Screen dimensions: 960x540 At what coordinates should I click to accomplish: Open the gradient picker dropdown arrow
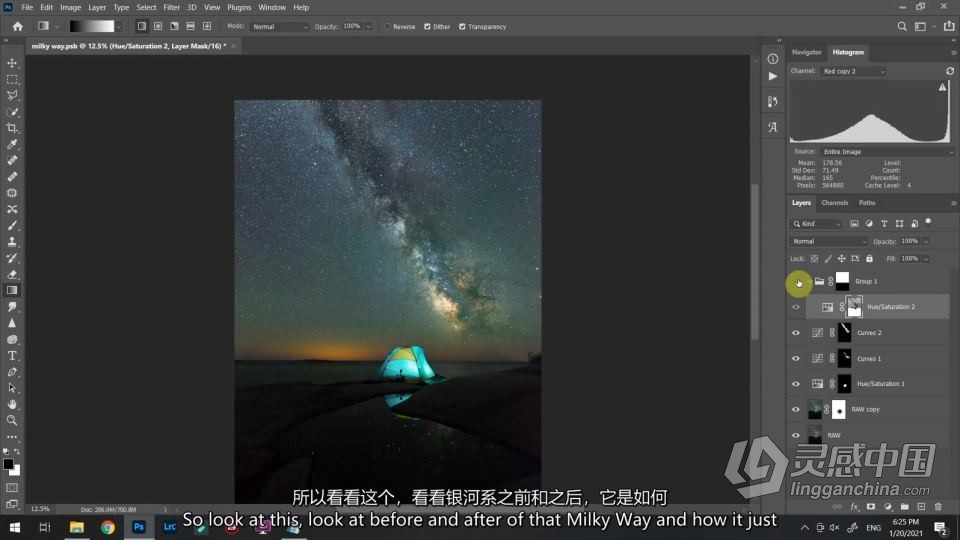(119, 27)
